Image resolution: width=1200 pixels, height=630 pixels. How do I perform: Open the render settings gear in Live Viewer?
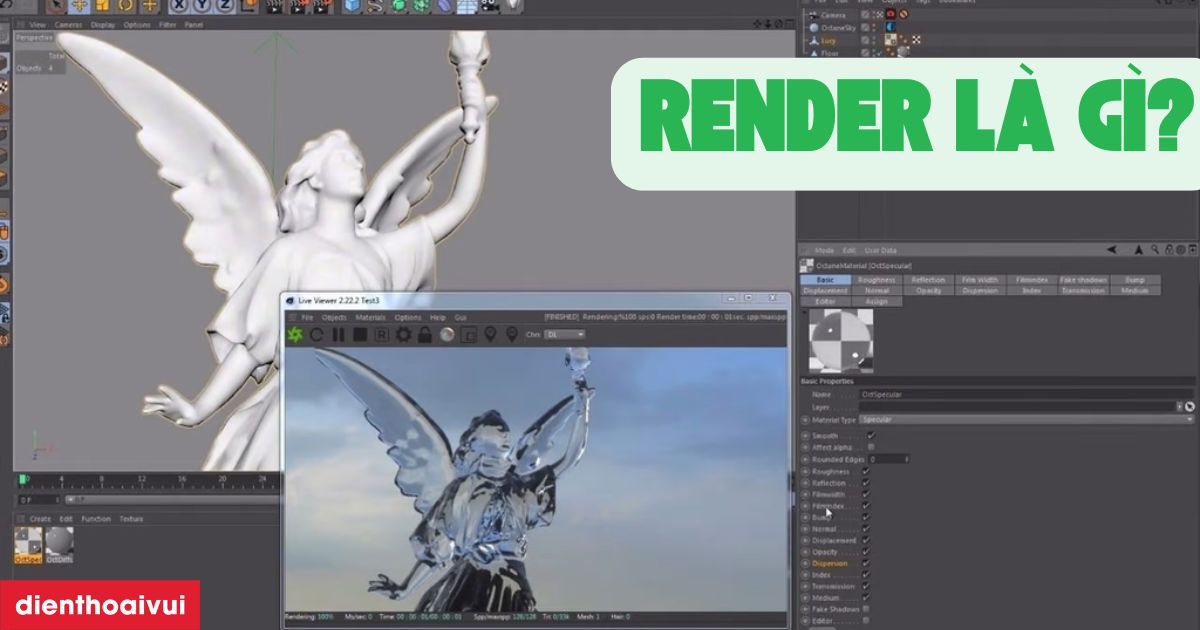[x=404, y=333]
